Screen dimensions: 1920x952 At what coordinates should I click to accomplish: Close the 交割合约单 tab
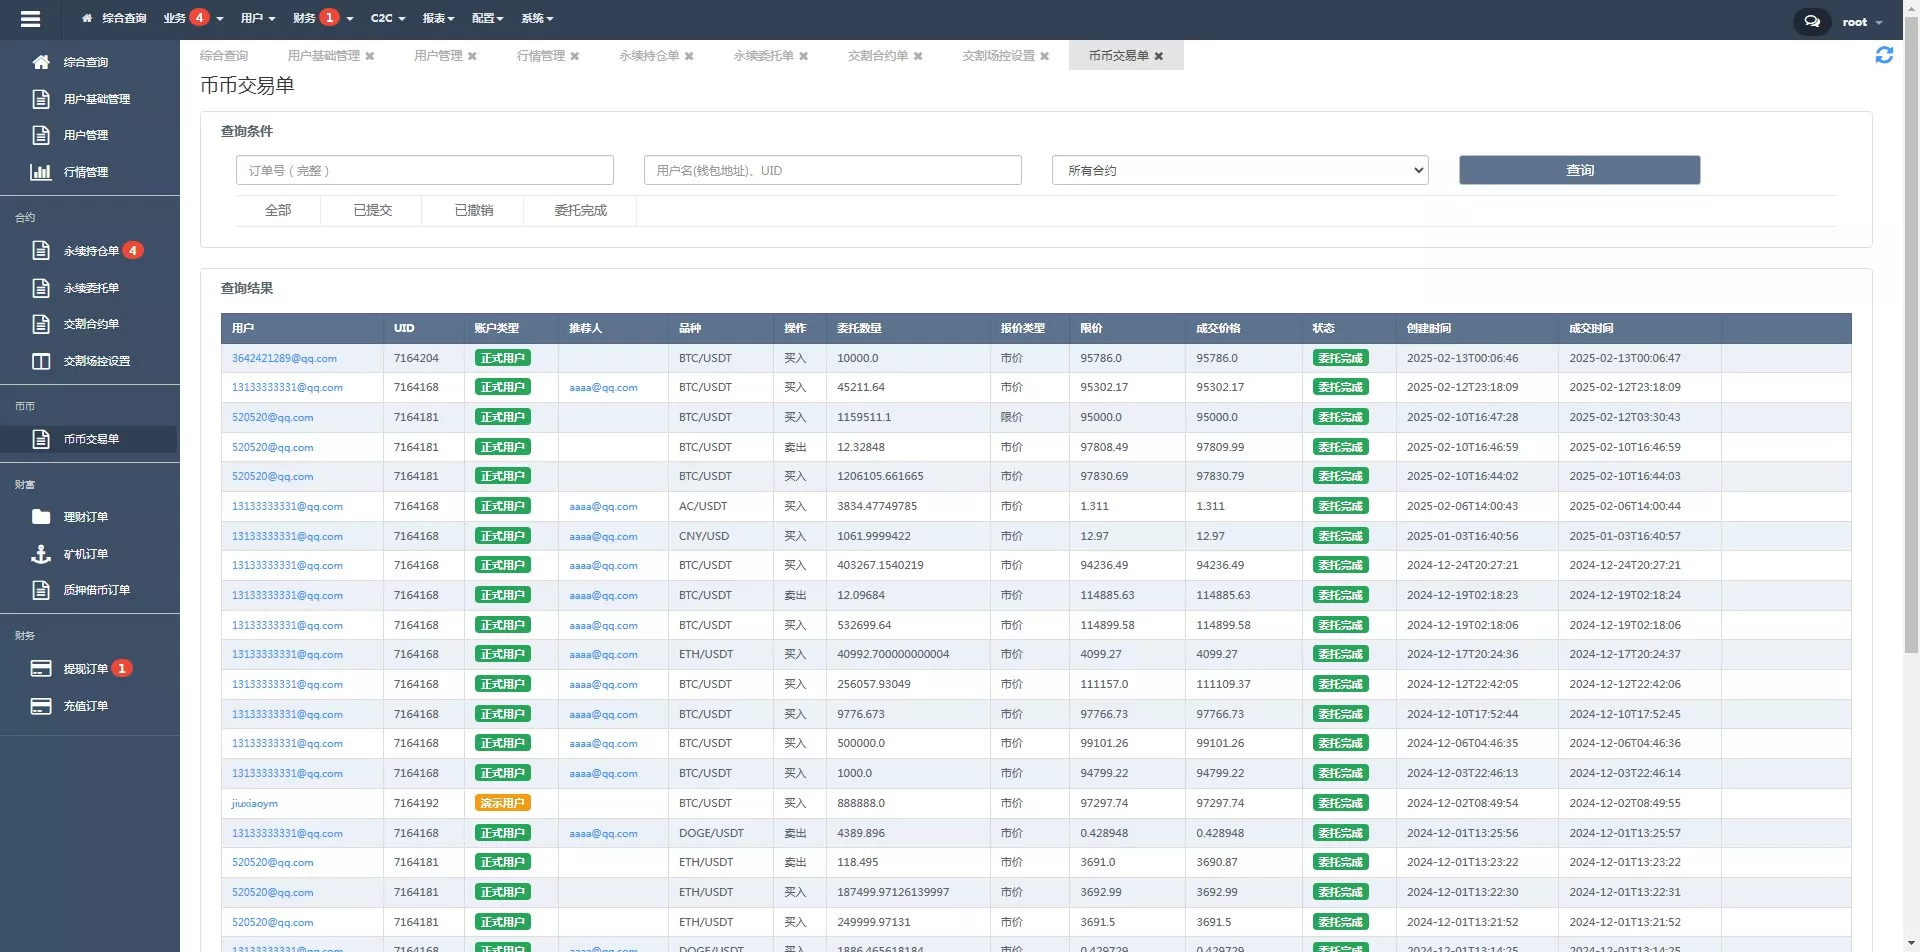[x=918, y=56]
